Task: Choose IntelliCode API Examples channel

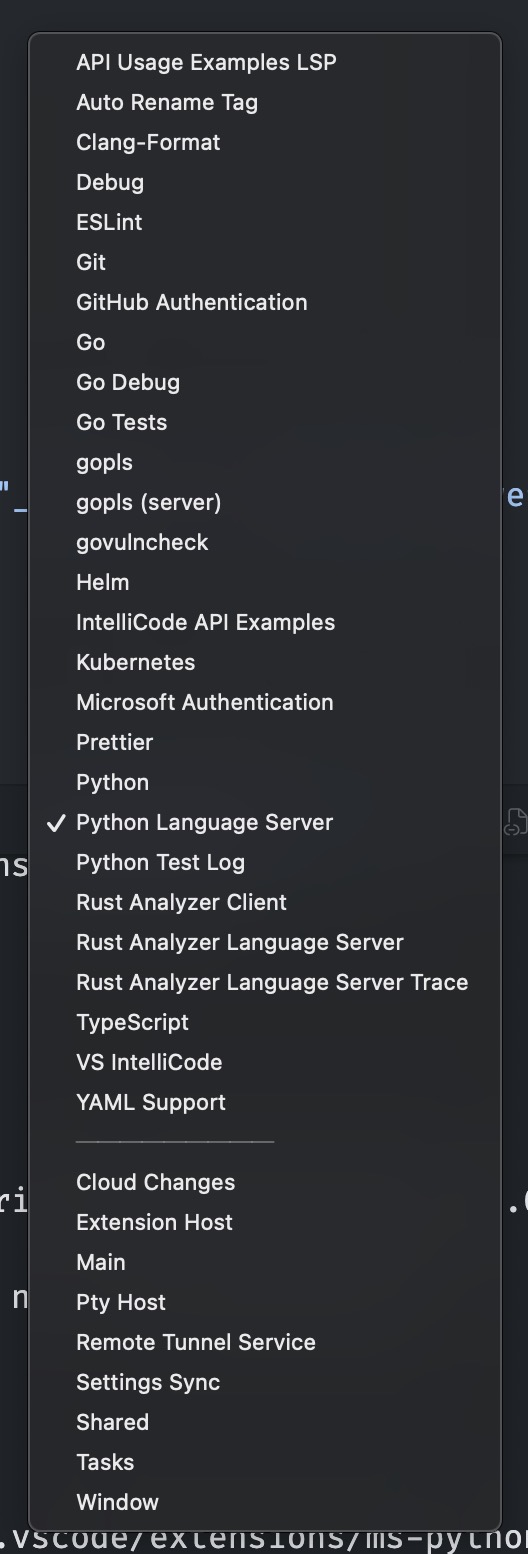Action: pyautogui.click(x=265, y=622)
